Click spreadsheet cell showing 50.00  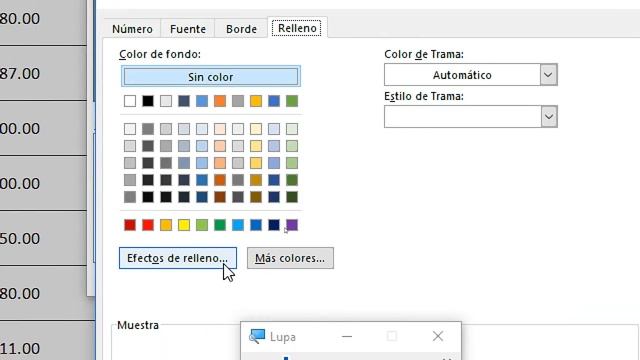[x=43, y=238]
